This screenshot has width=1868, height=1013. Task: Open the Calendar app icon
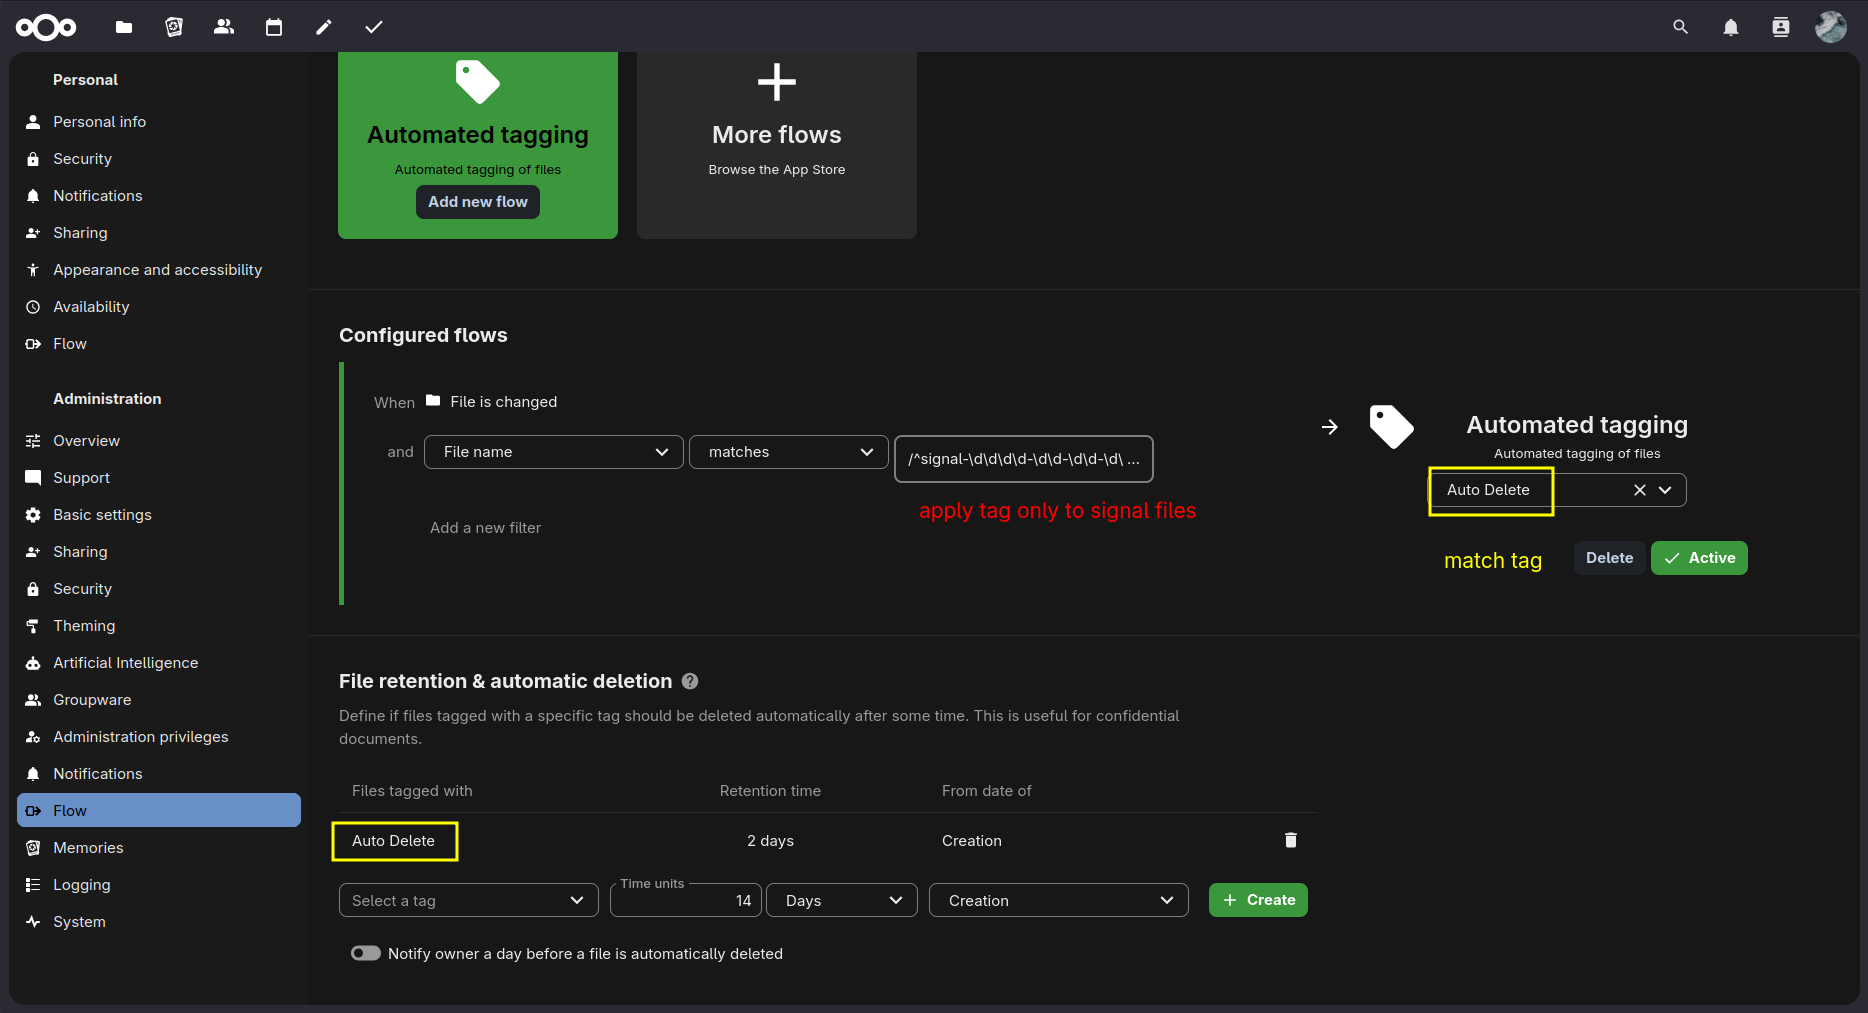274,27
